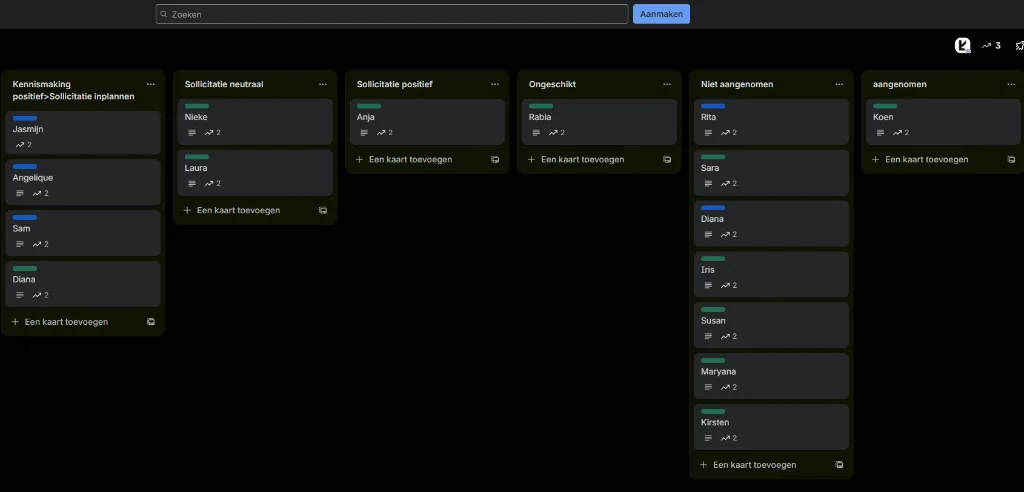Add a card to Sollicitatie positief list

coord(404,159)
